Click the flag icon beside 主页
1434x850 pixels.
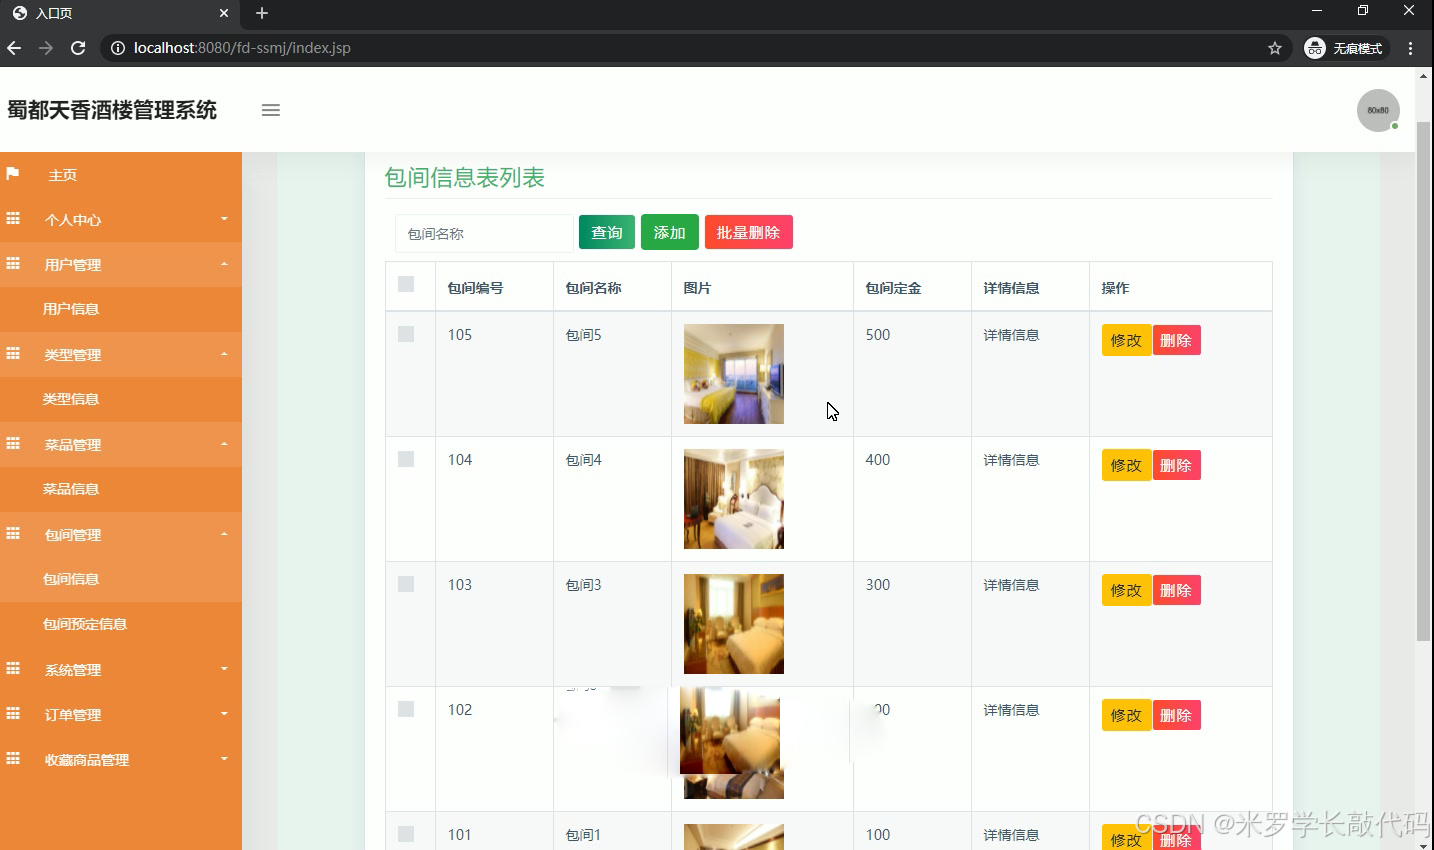point(13,174)
